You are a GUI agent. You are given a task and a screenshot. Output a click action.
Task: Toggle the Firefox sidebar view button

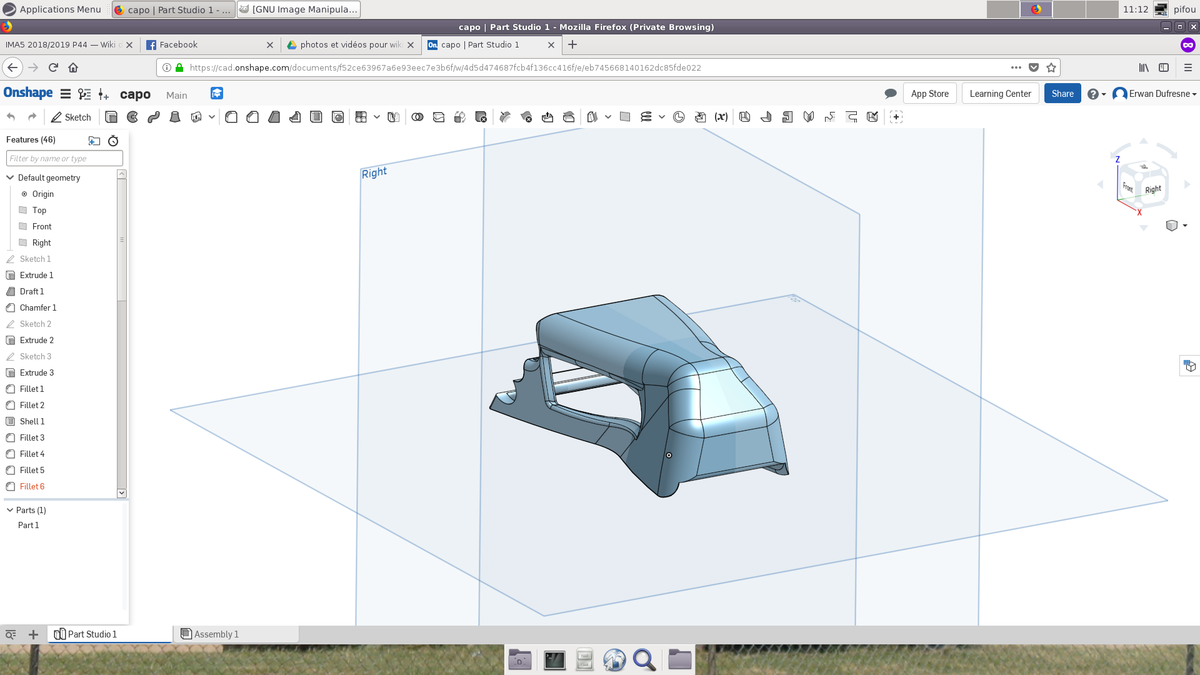tap(1163, 68)
